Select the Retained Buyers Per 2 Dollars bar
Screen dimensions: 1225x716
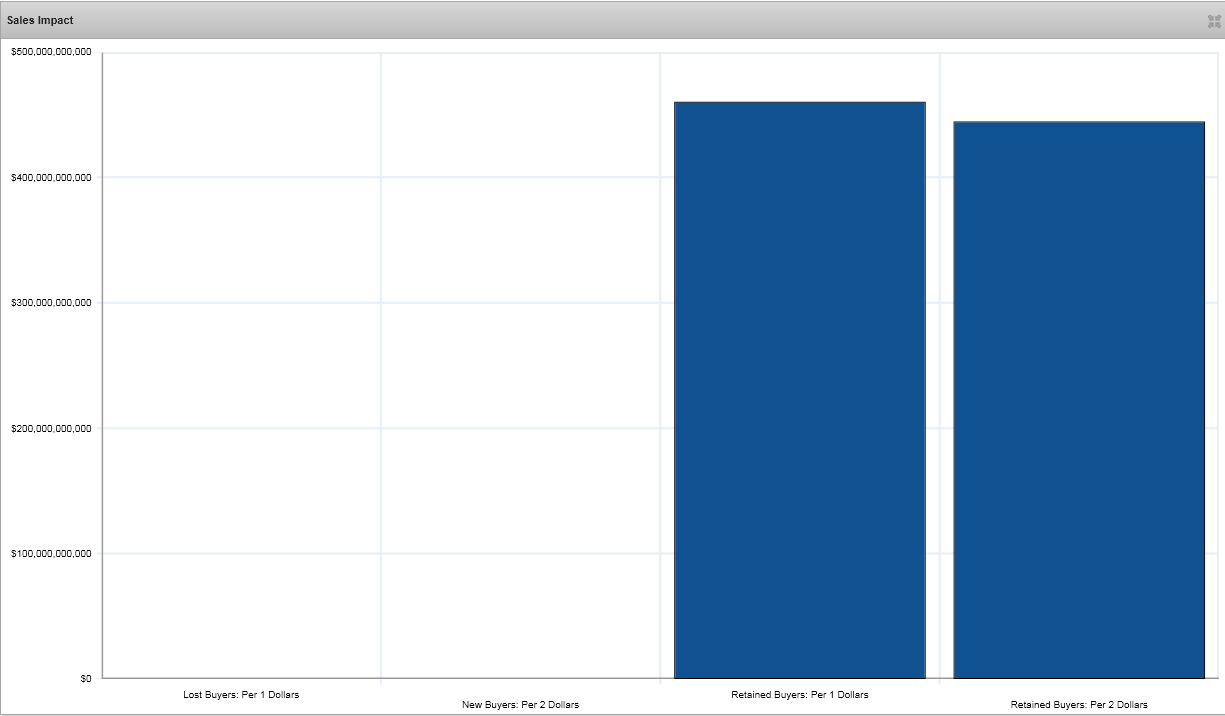(x=1078, y=400)
